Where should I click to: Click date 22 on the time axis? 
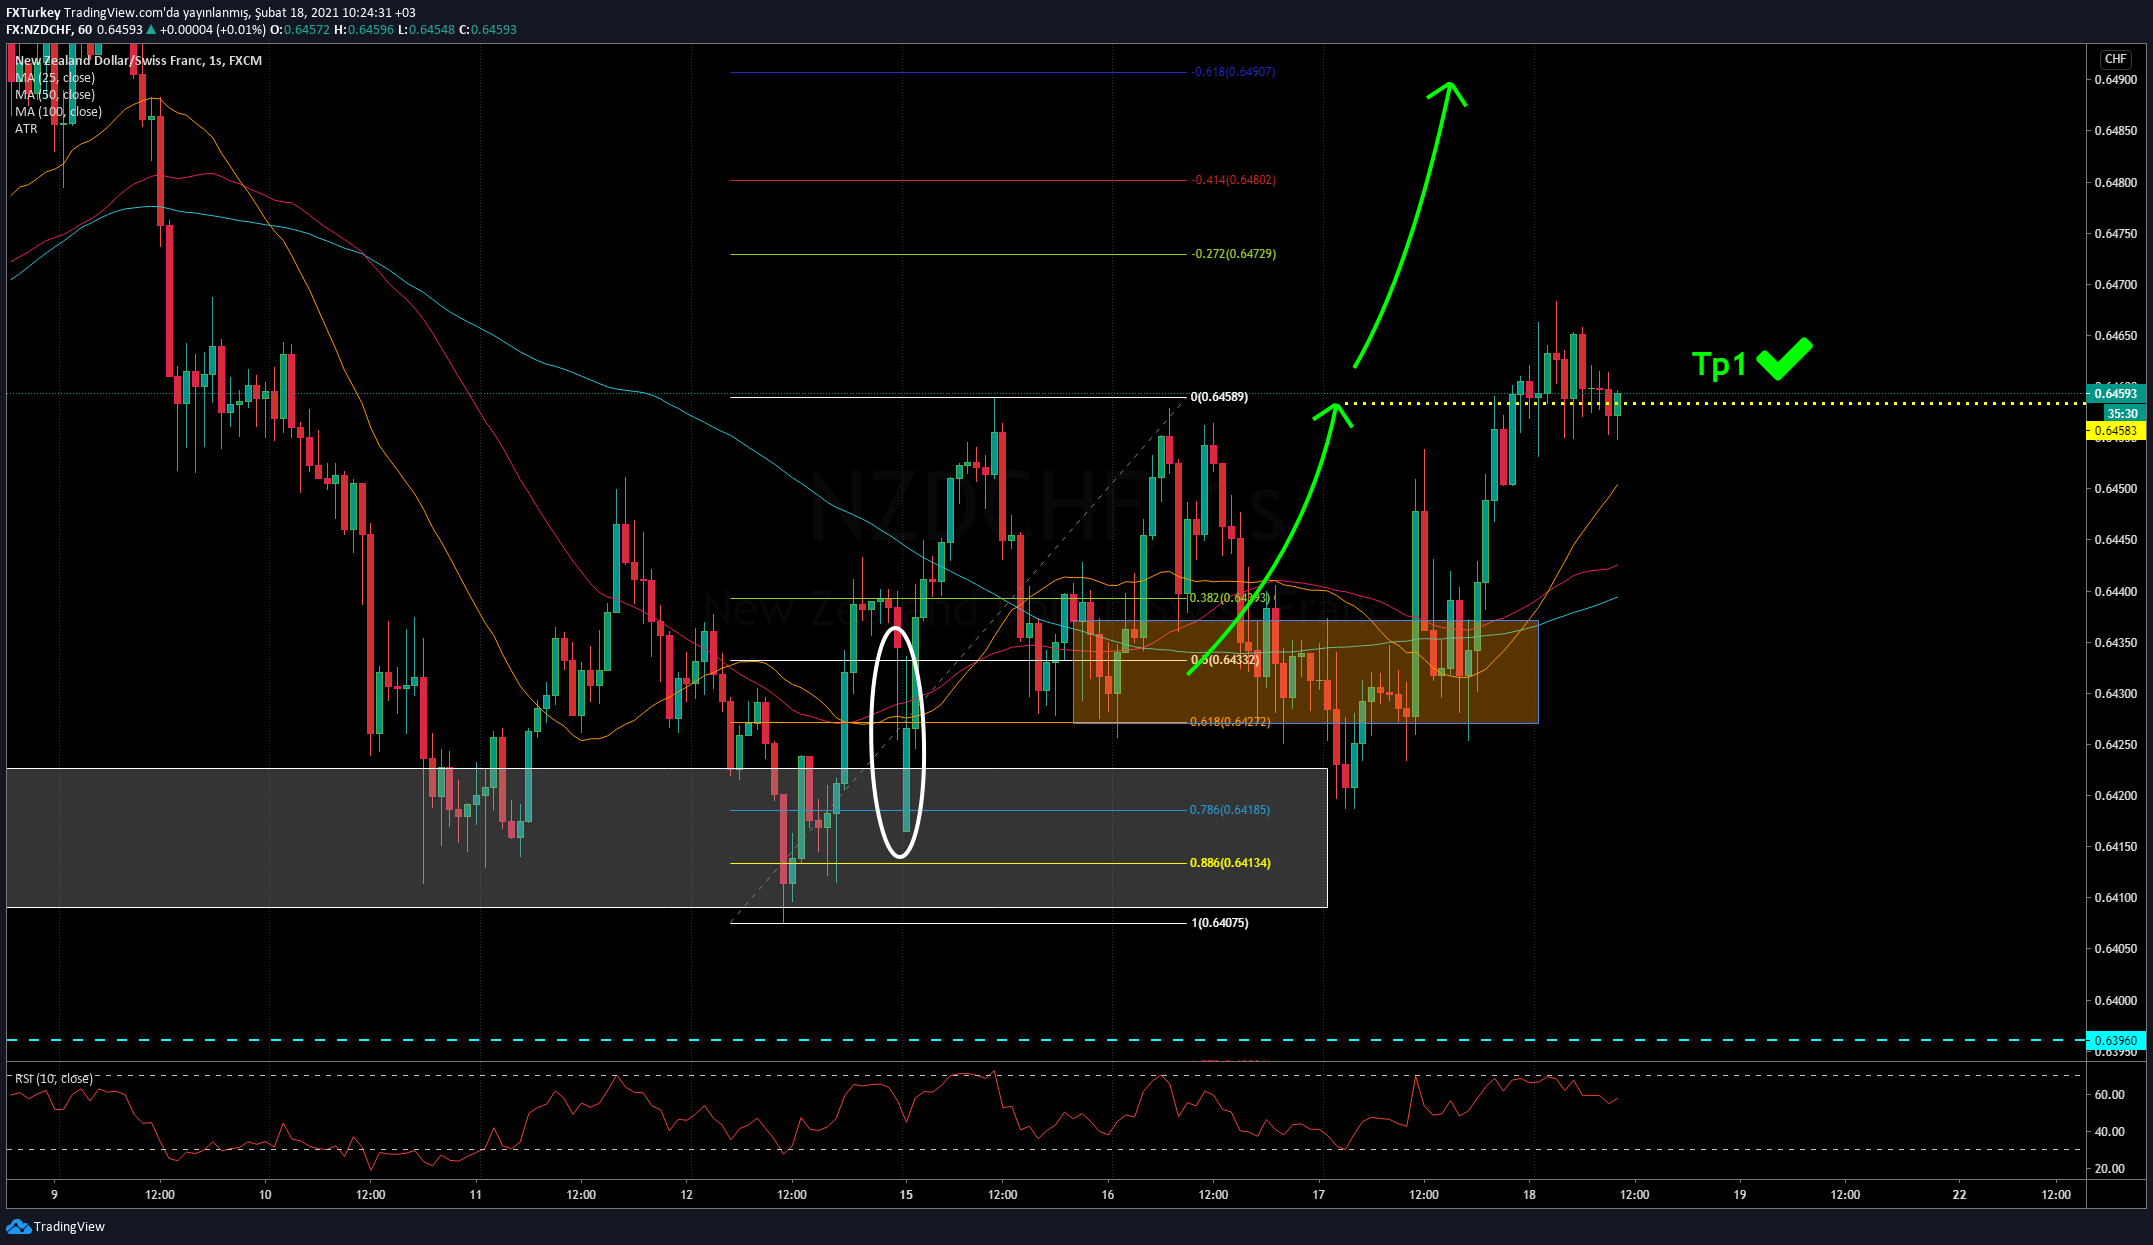[1959, 1194]
